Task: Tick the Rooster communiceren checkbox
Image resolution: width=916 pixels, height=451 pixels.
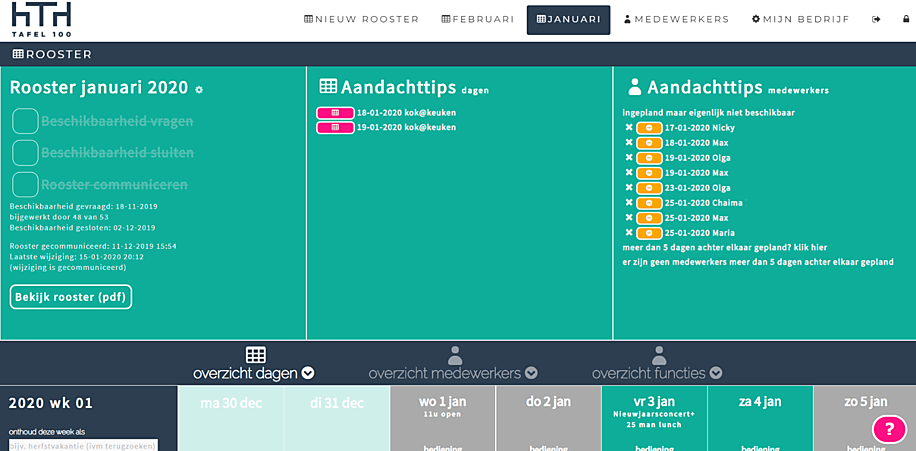Action: click(26, 185)
